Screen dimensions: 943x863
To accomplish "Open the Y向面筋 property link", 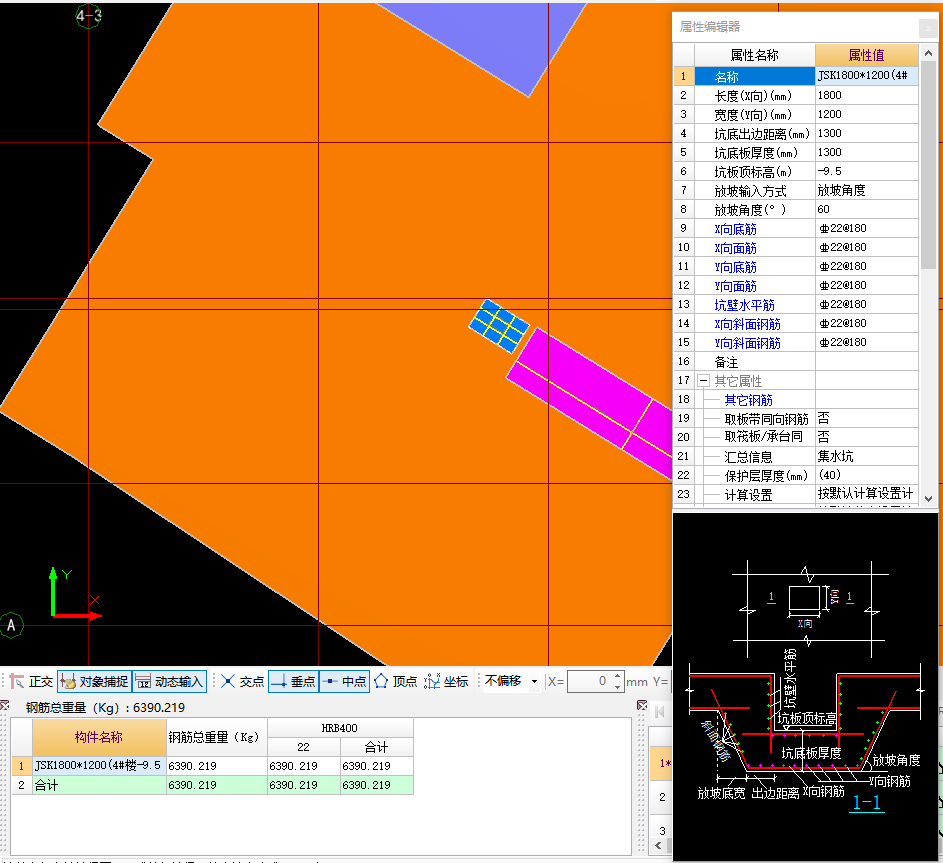I will [736, 286].
